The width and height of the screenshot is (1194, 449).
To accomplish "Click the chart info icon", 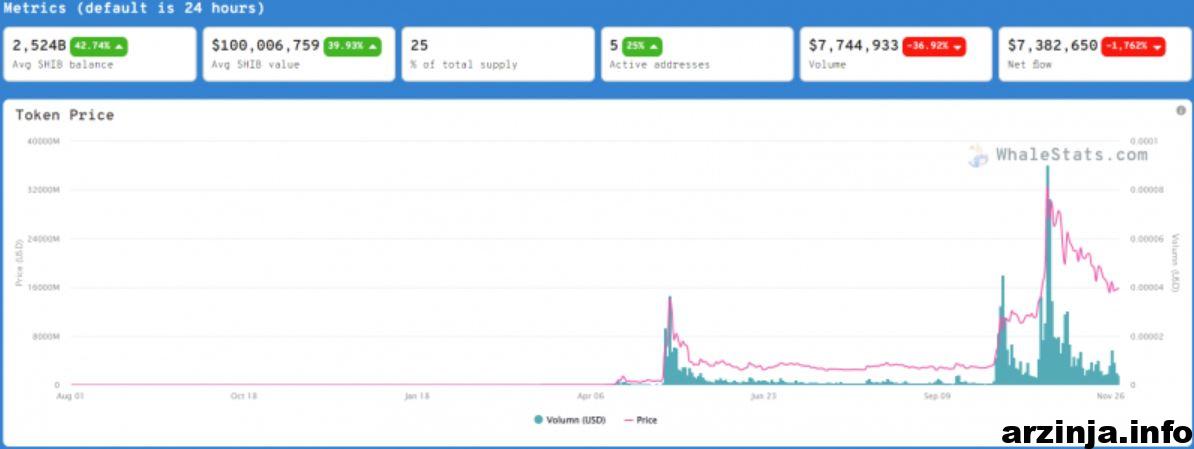I will [x=1180, y=110].
